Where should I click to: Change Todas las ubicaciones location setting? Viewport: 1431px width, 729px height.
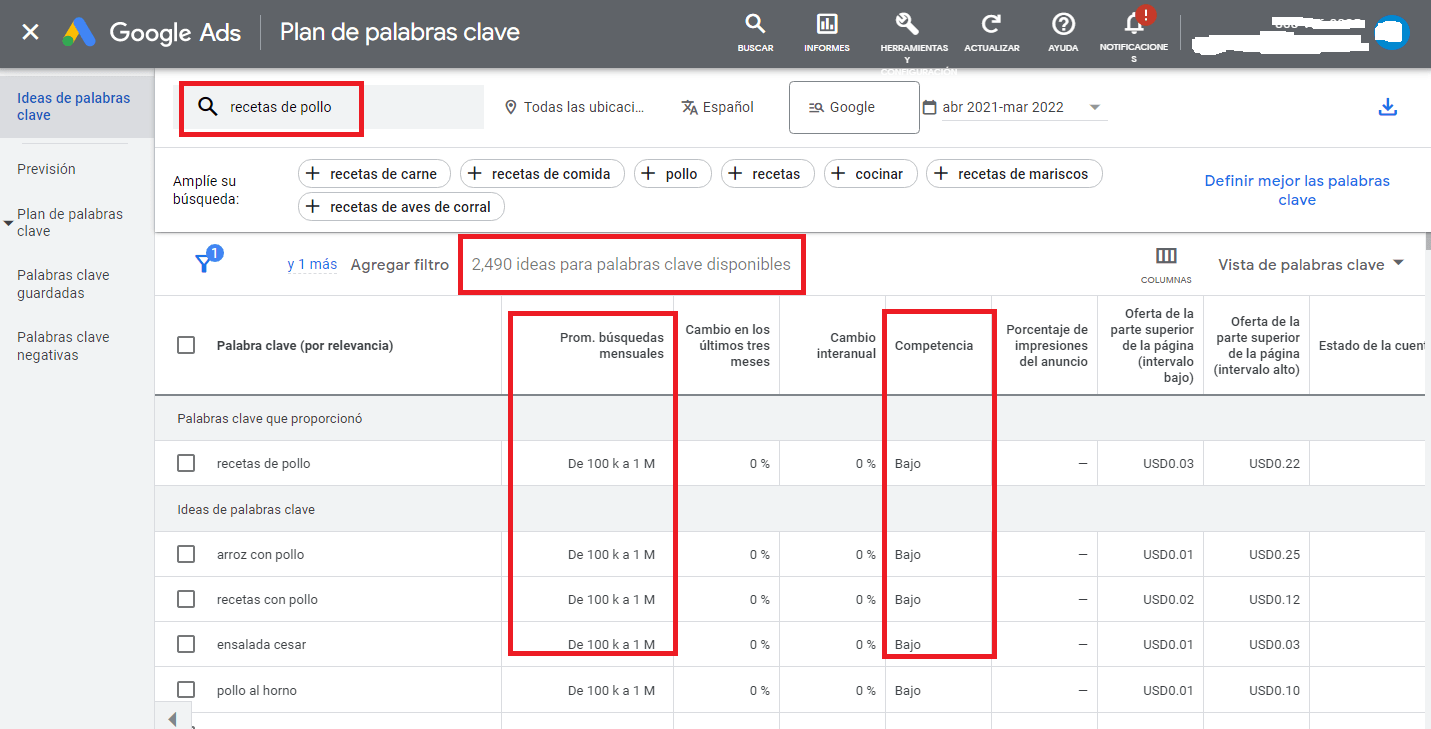[x=575, y=107]
